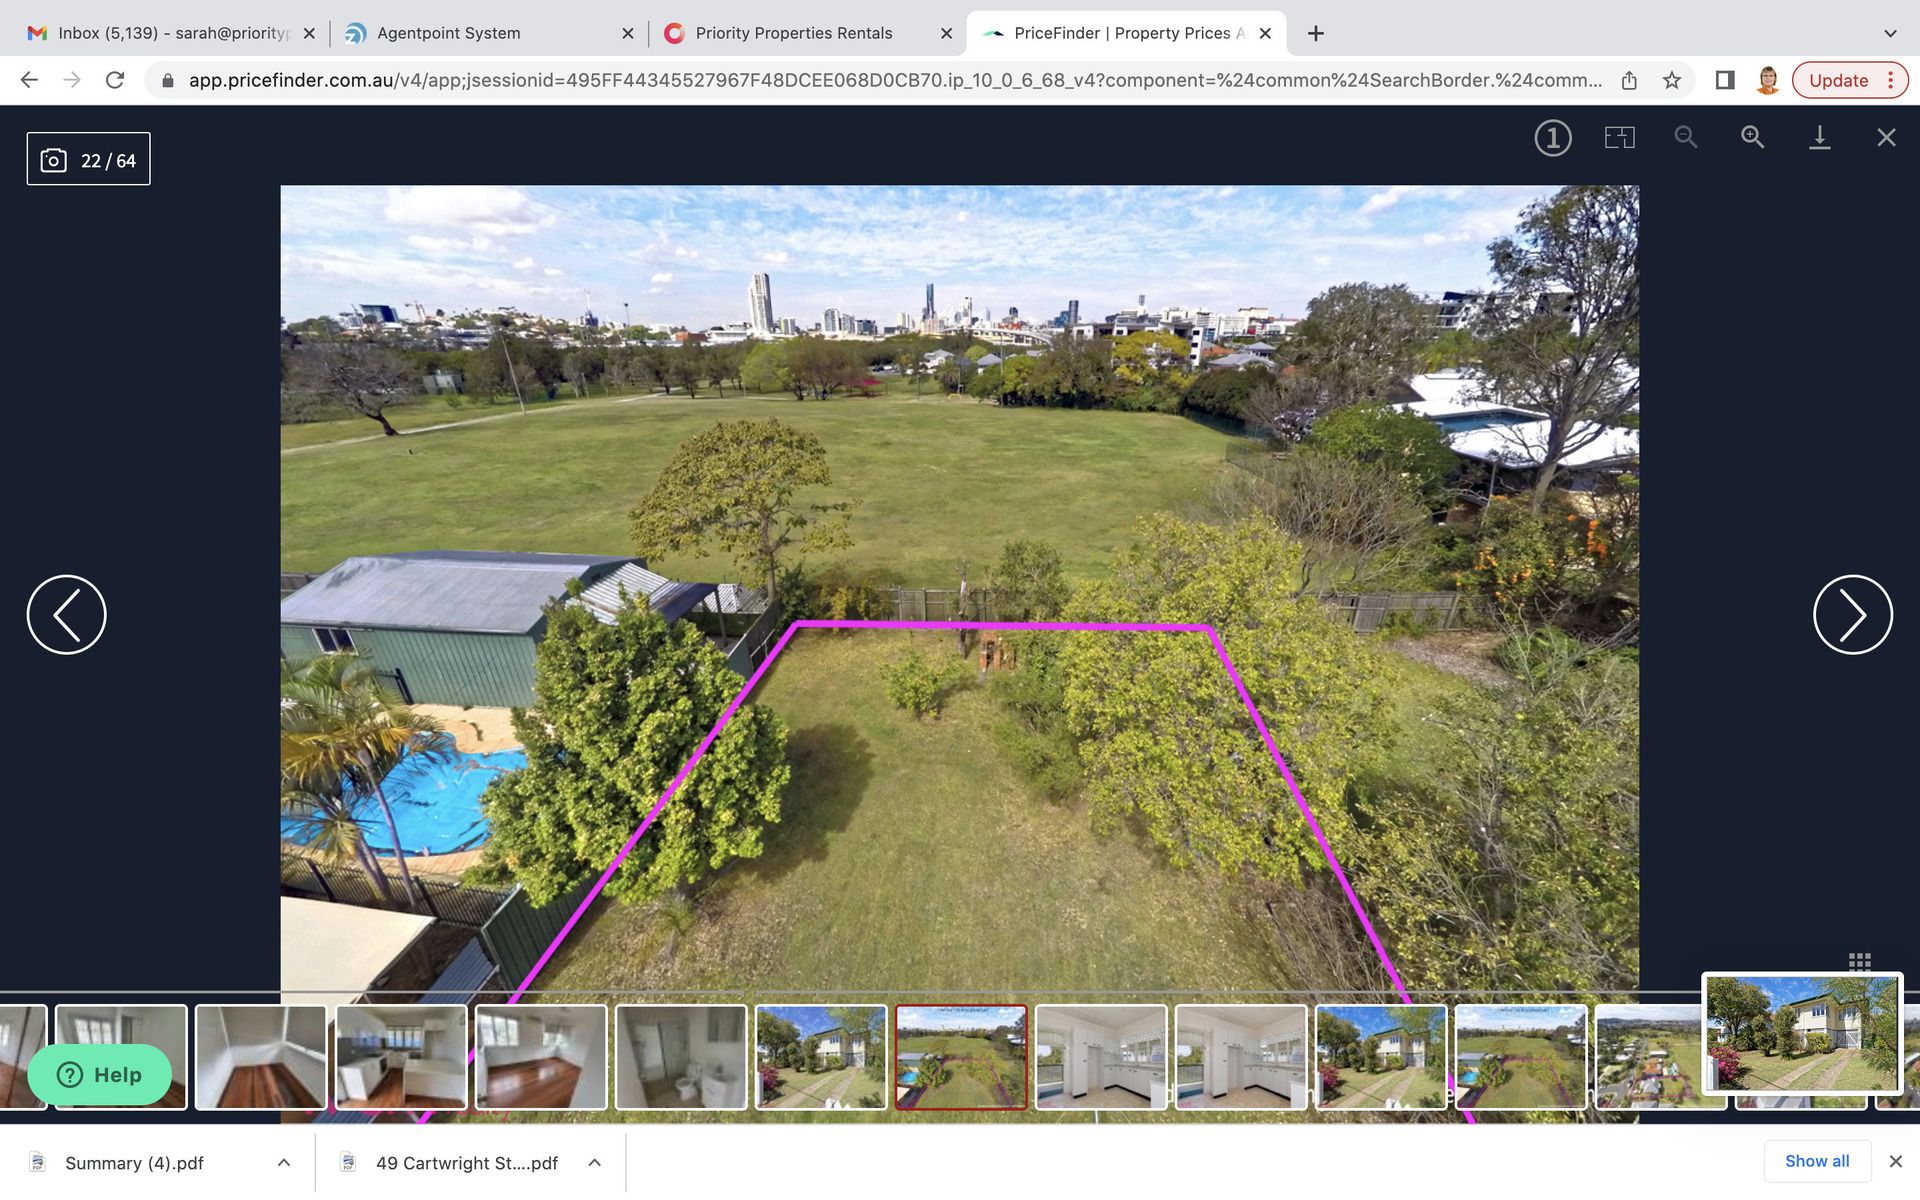Download the current photo
The width and height of the screenshot is (1920, 1200).
coord(1819,137)
